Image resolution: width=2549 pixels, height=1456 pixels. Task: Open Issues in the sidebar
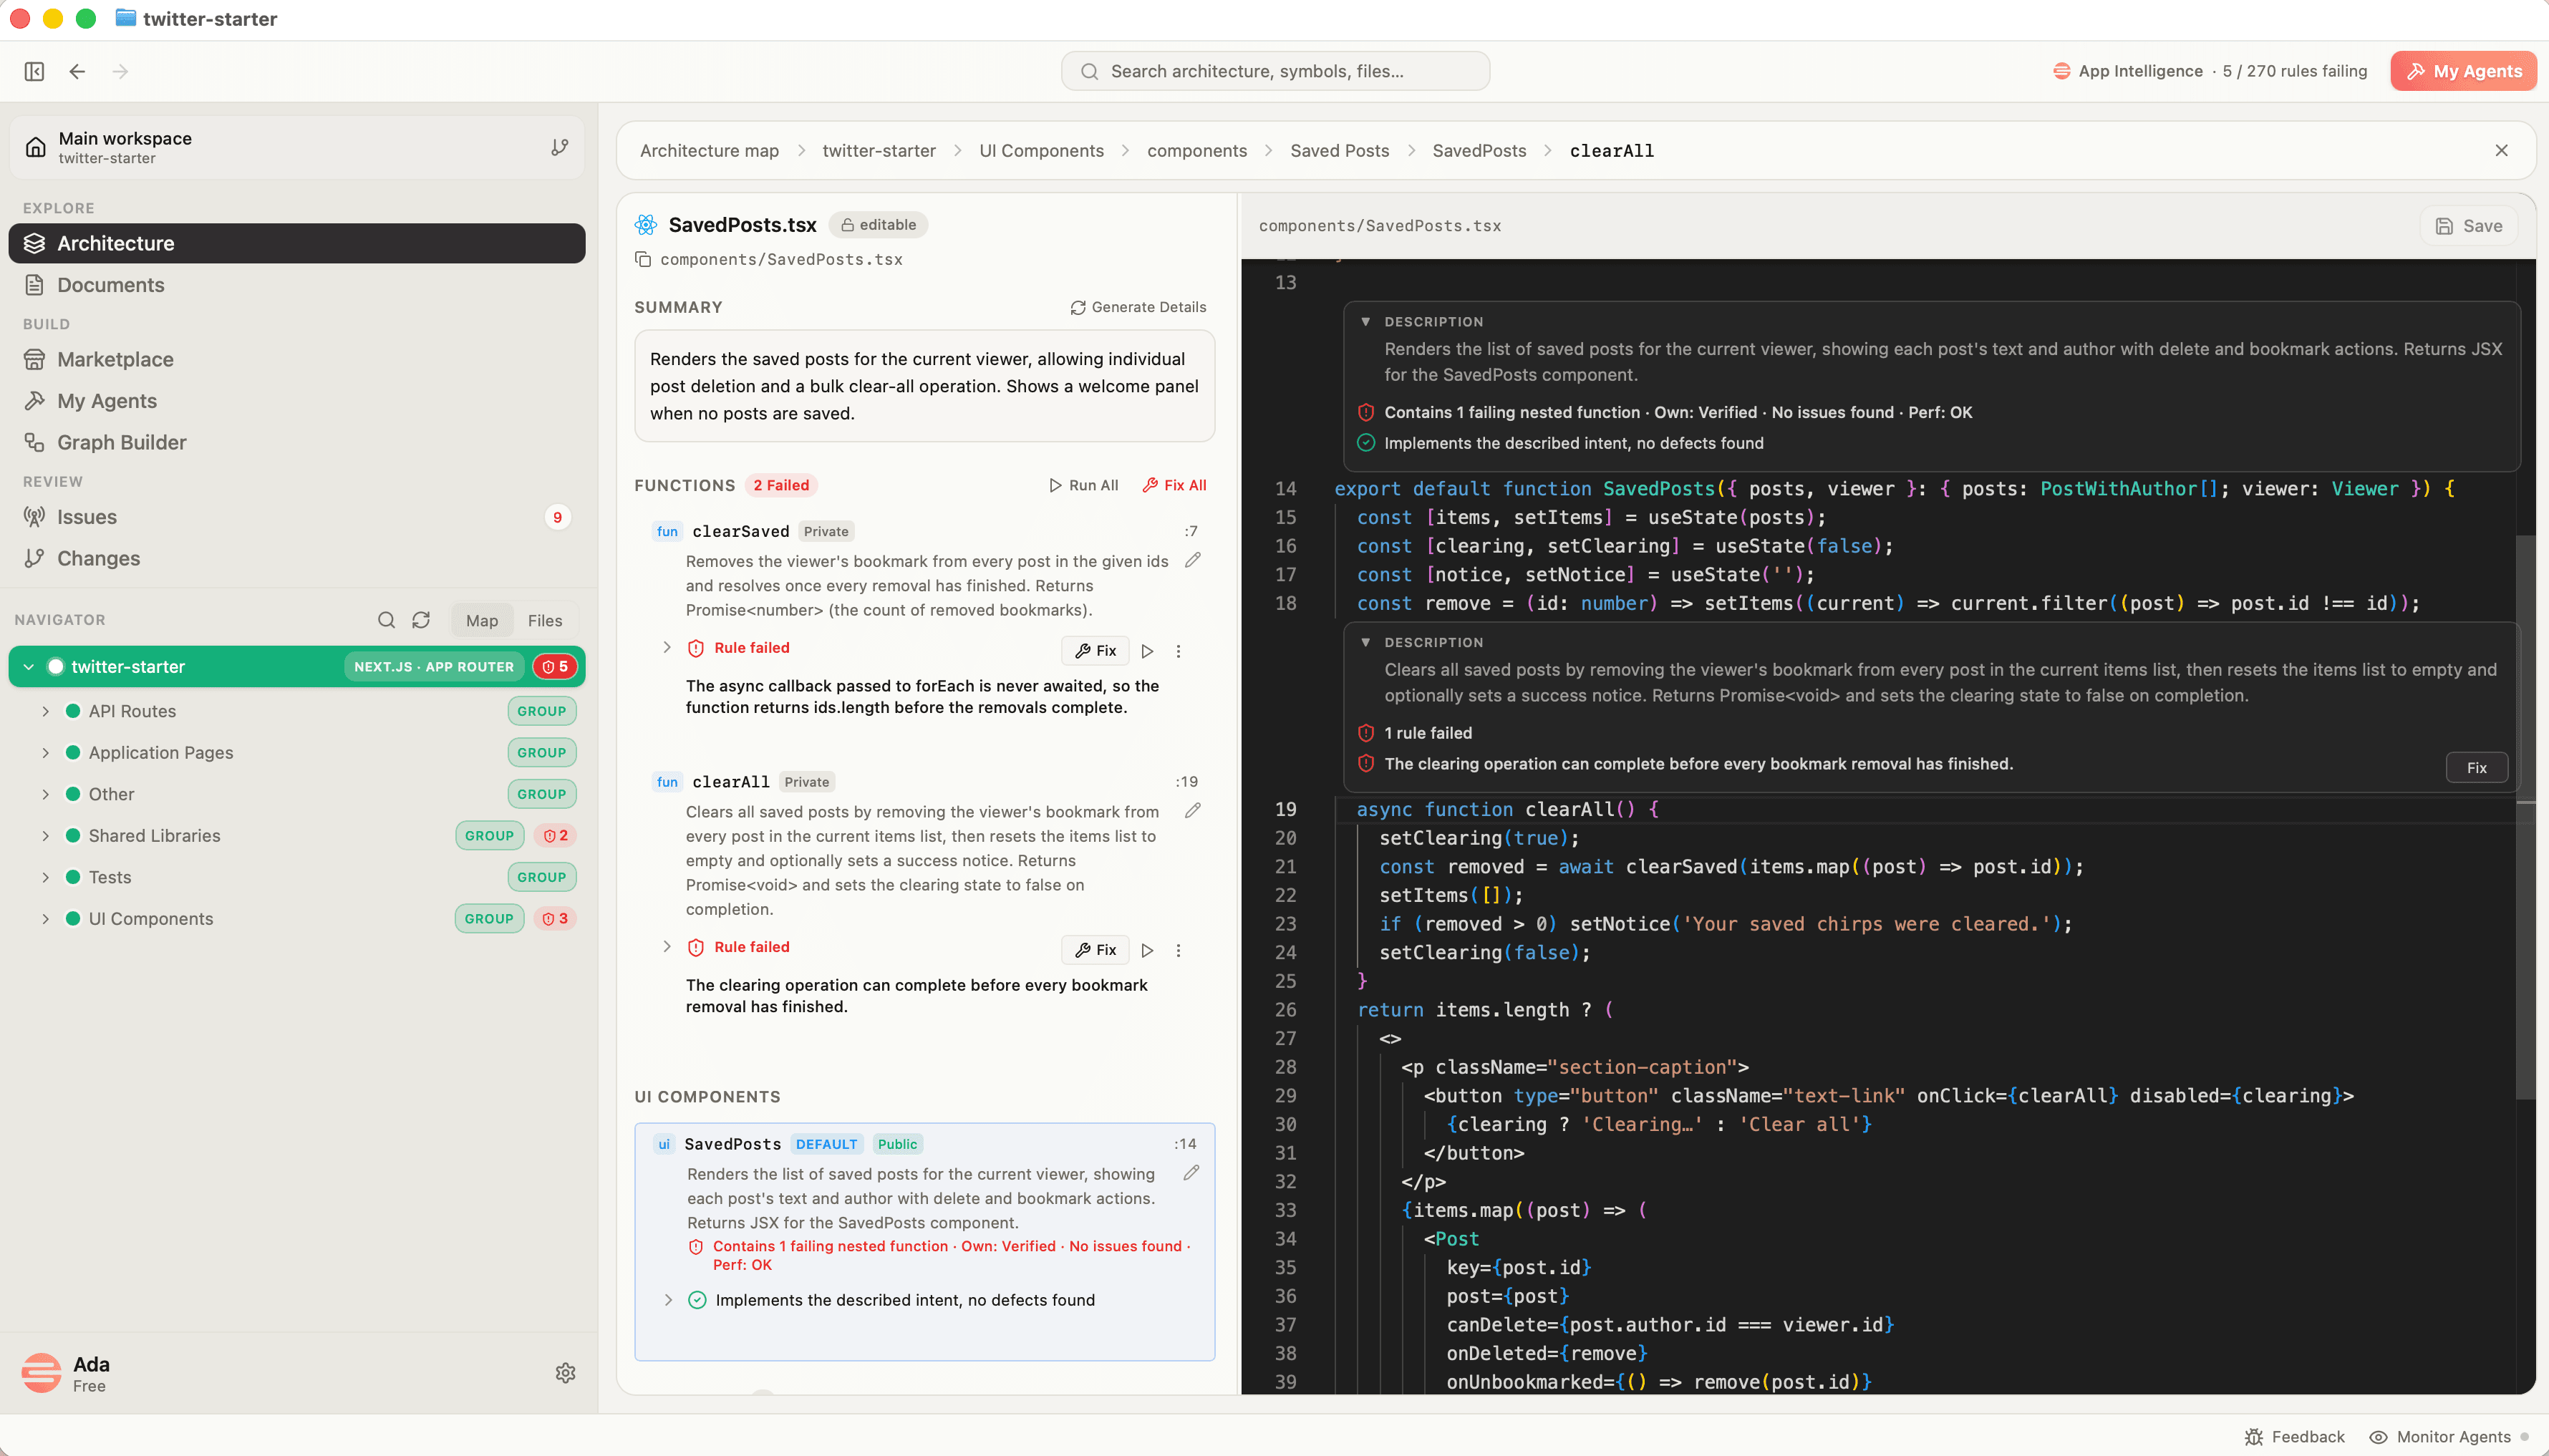click(297, 517)
